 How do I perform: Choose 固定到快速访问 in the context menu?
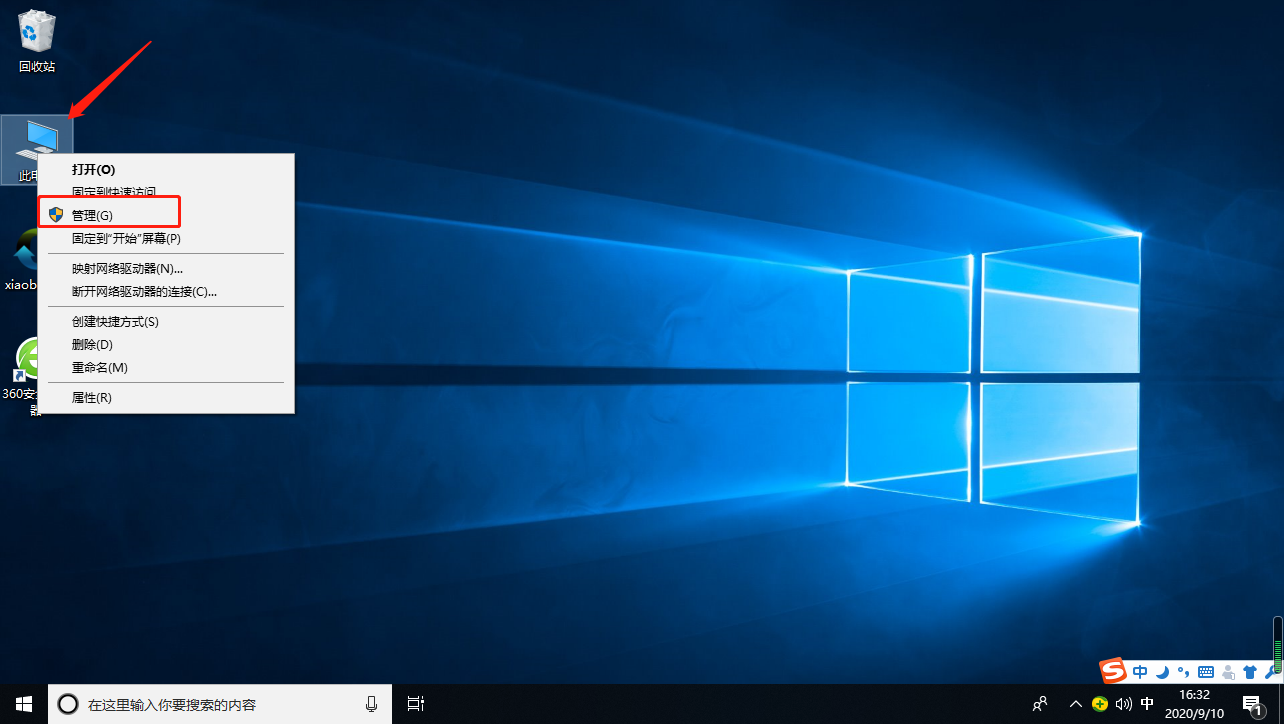tap(166, 191)
